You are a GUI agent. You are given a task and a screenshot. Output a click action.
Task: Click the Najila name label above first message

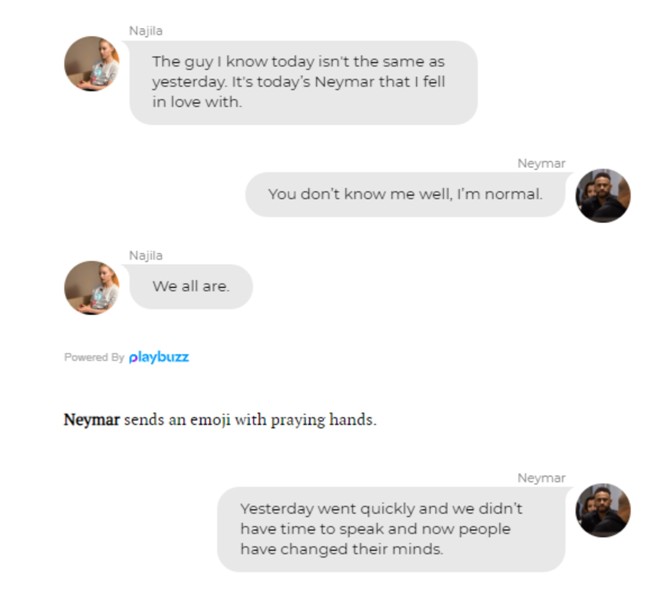[145, 31]
